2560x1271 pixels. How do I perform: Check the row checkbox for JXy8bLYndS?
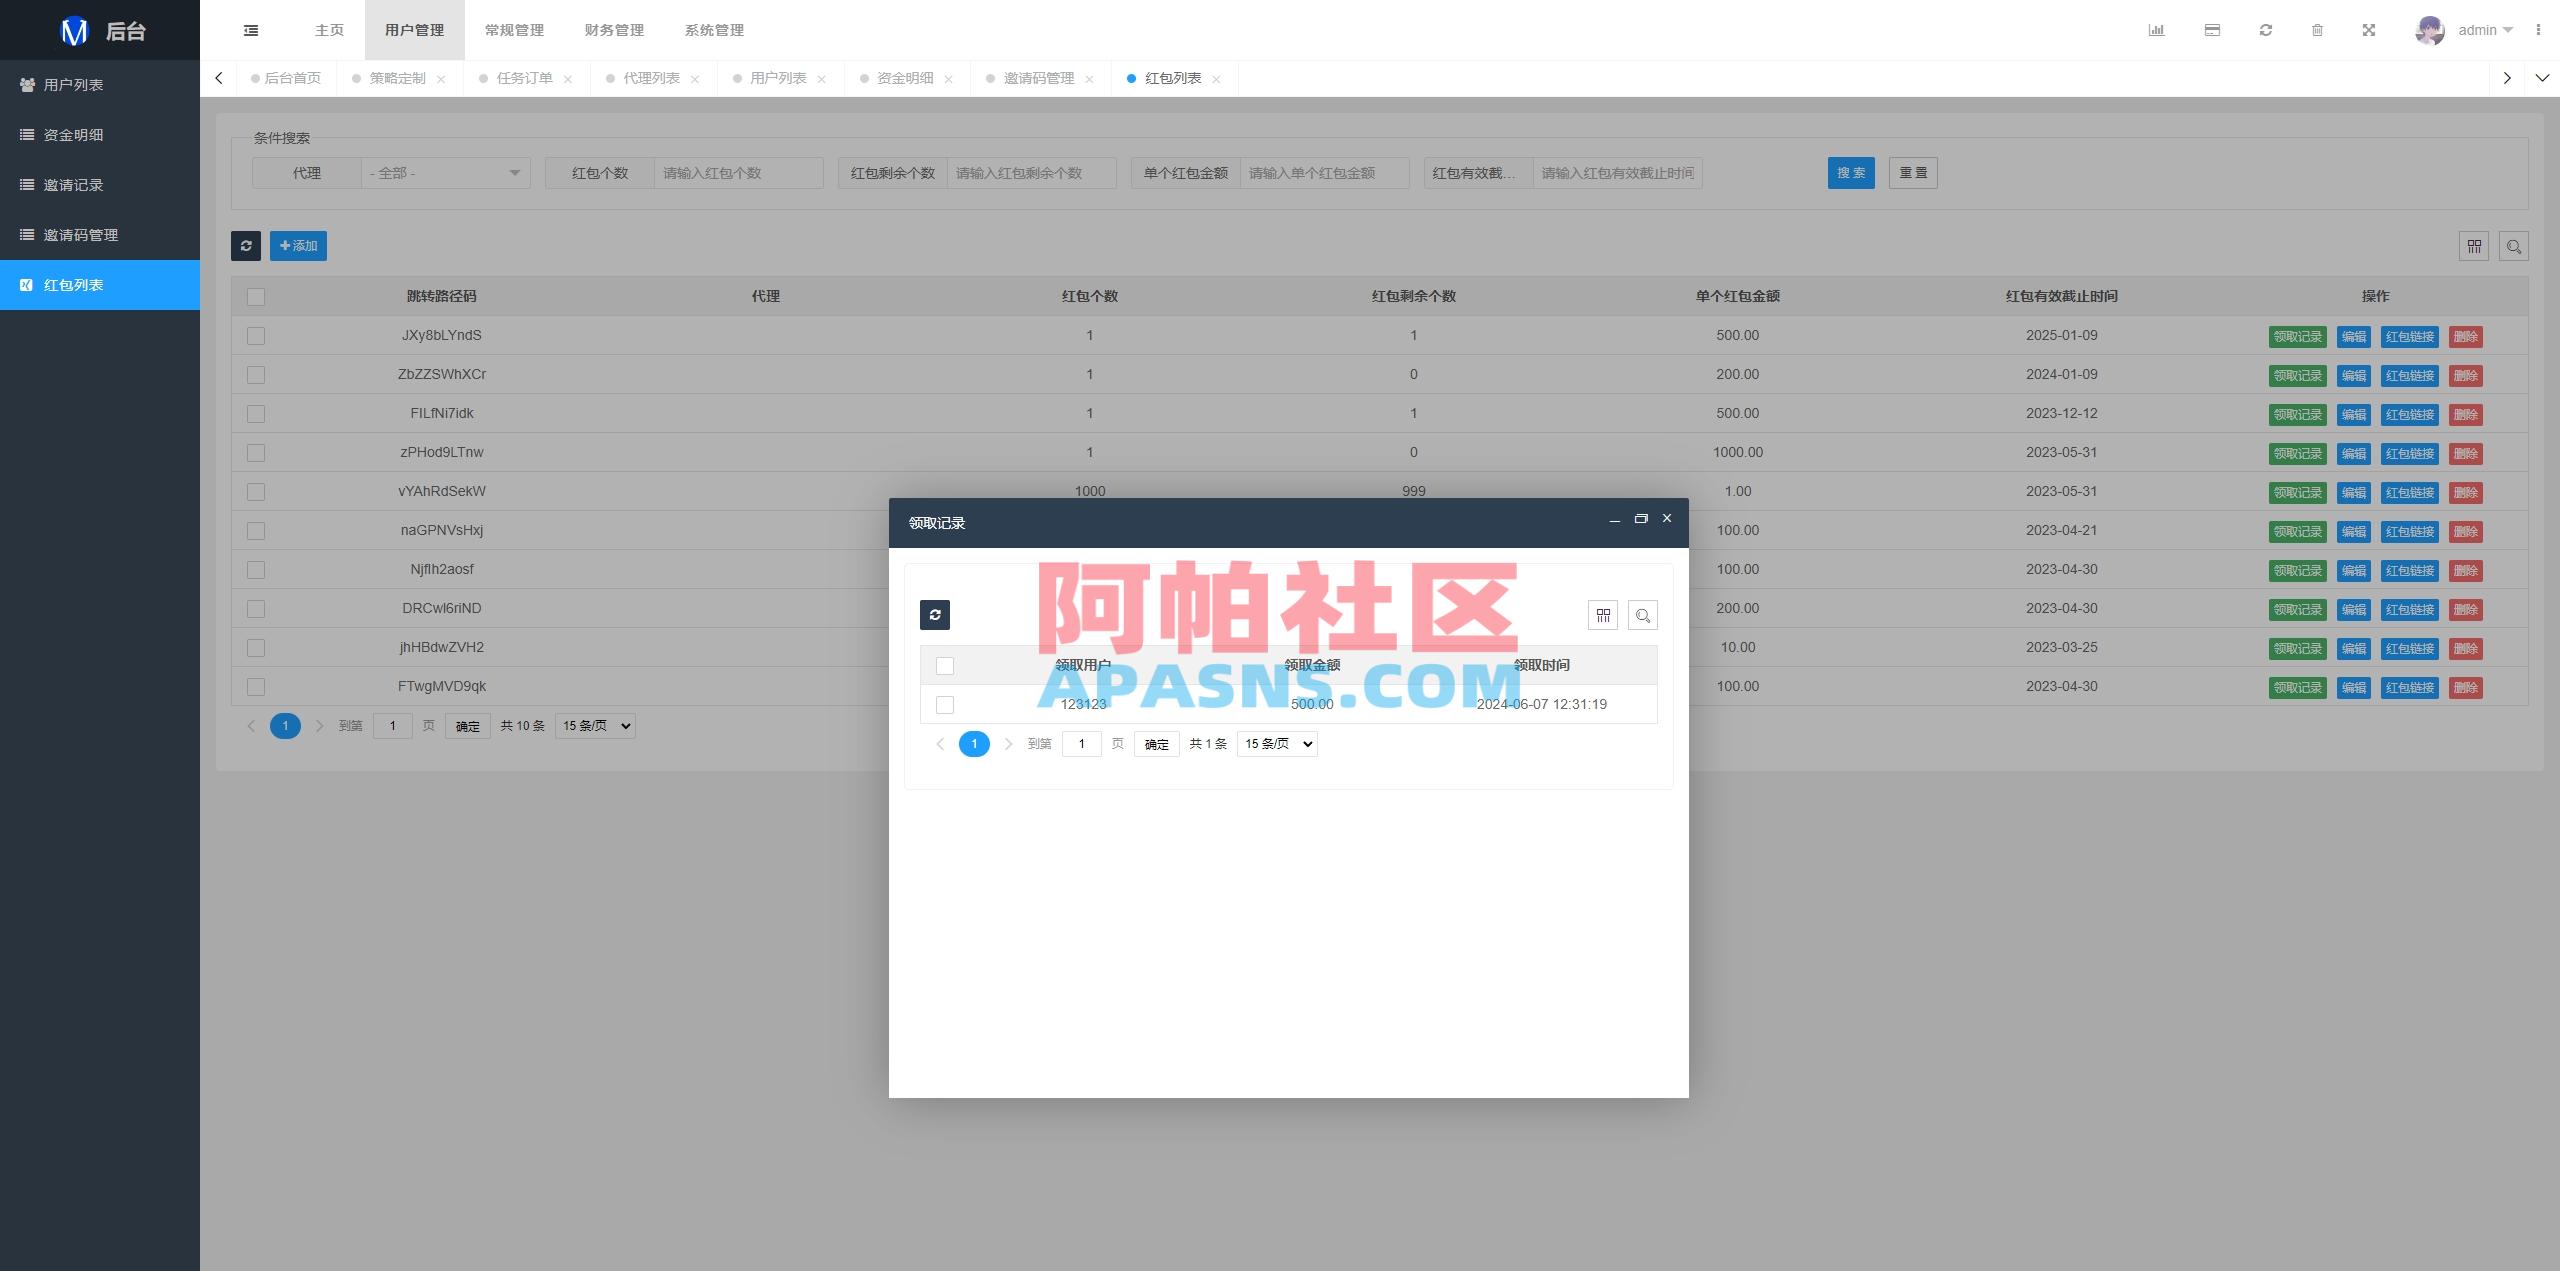[256, 336]
